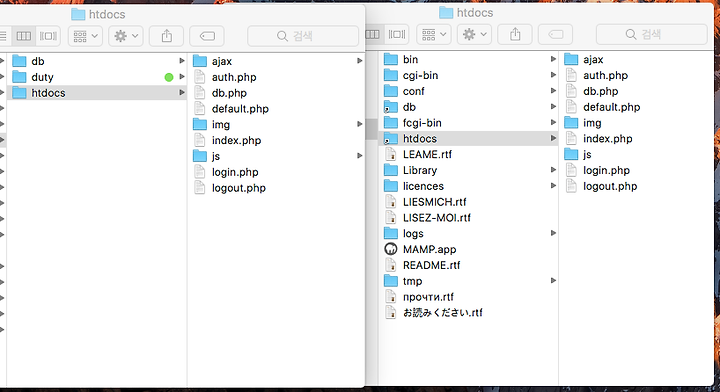
Task: Expand conf folder arrow in right window
Action: (x=553, y=91)
